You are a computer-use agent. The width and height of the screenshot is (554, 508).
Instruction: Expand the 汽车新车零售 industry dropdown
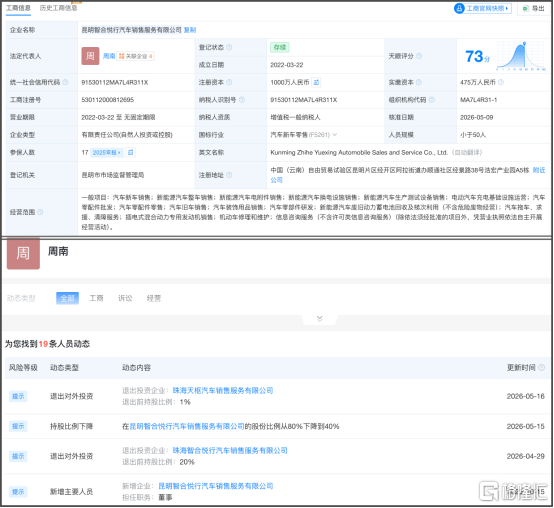click(335, 135)
